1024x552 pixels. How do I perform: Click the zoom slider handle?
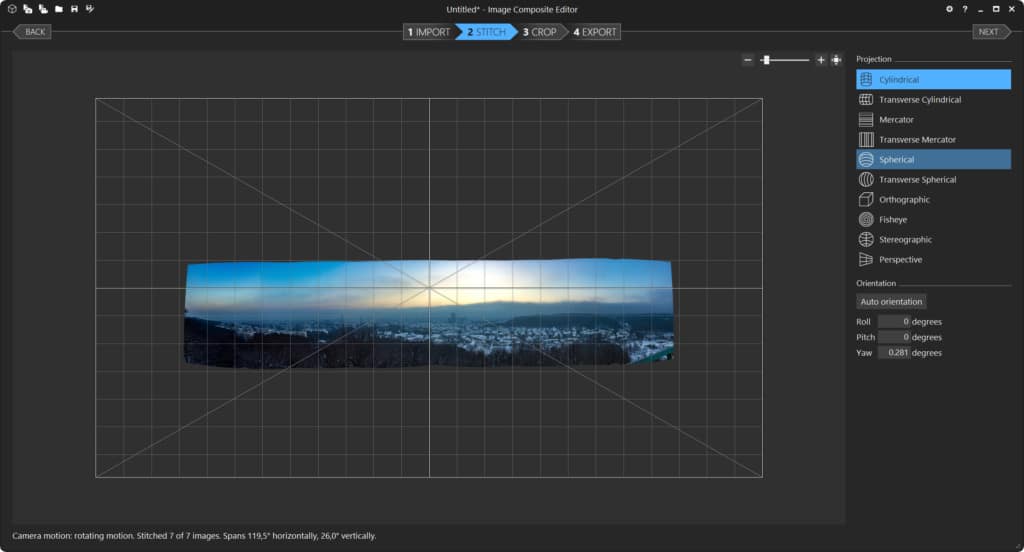[x=766, y=60]
